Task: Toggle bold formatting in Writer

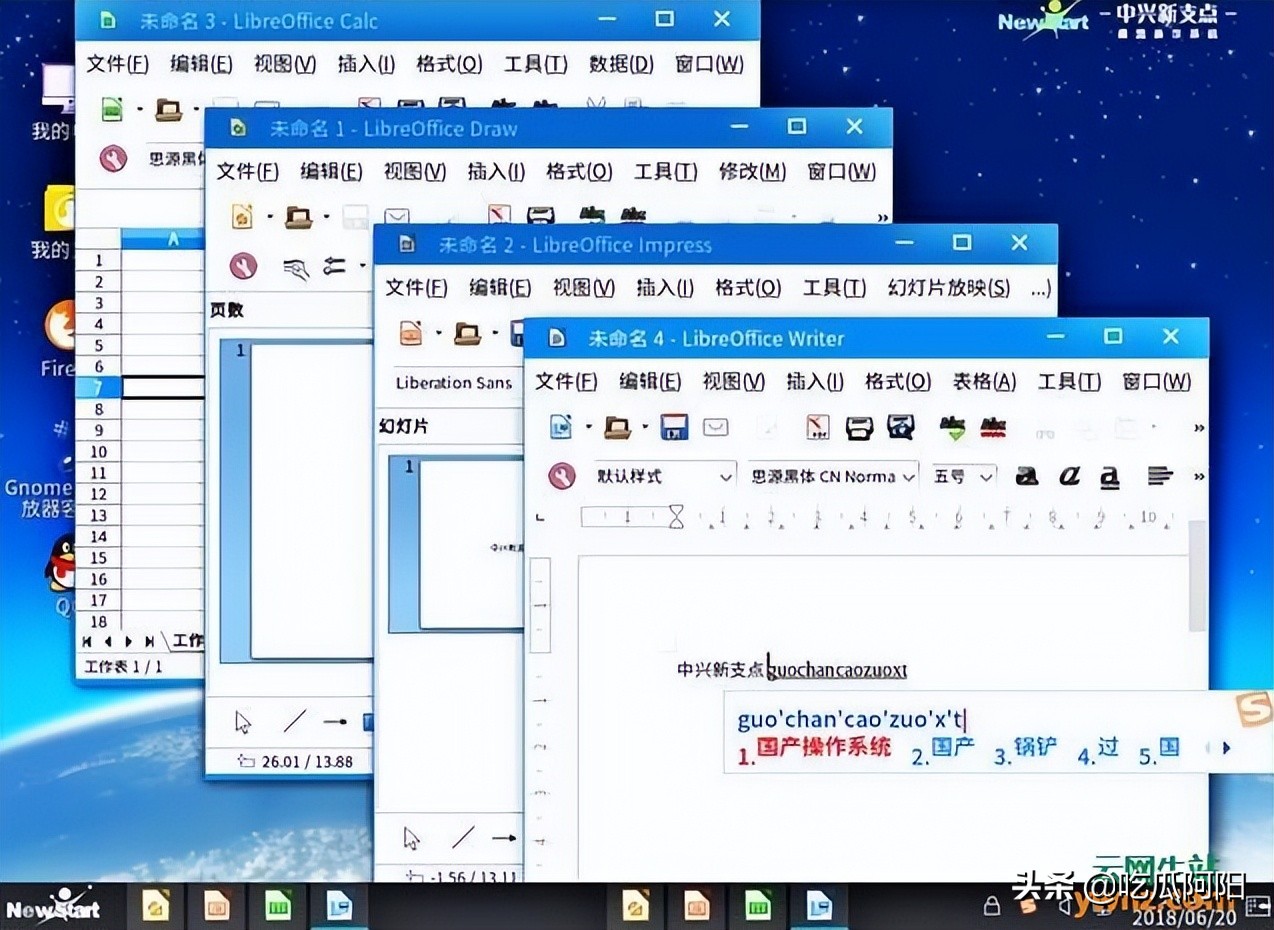Action: 1027,476
